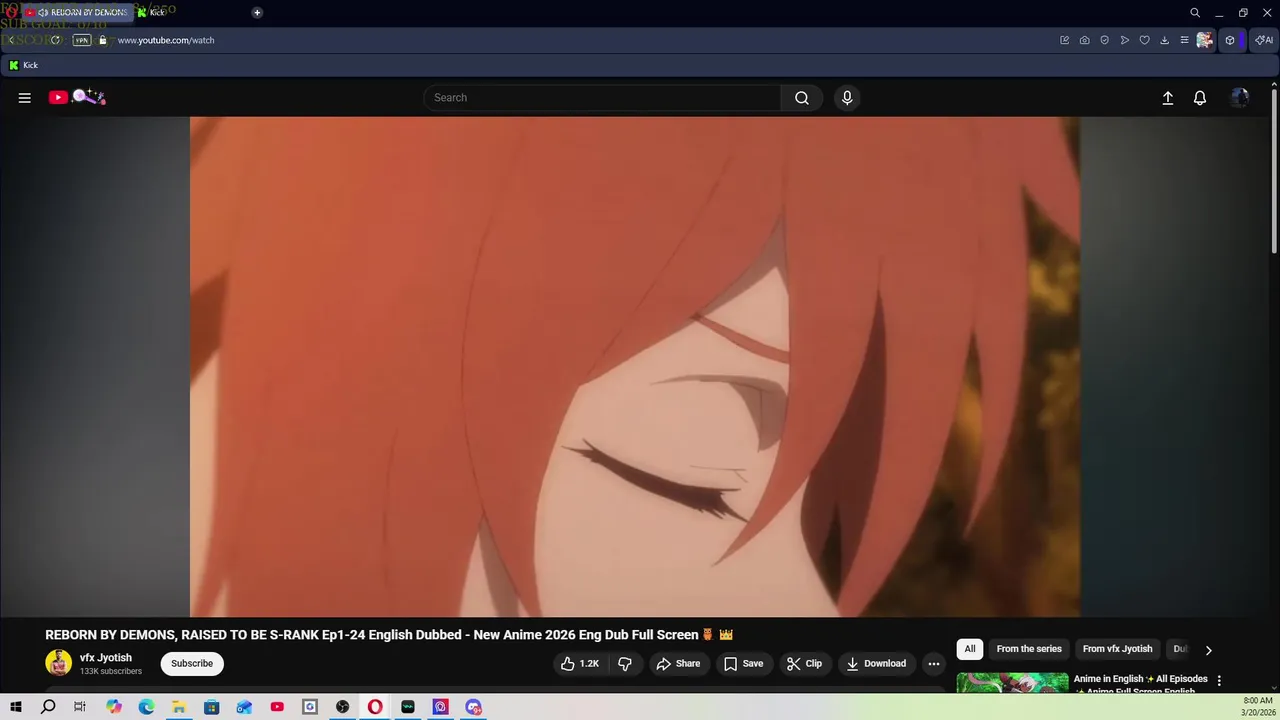The width and height of the screenshot is (1280, 720).
Task: Open the YouTube upload/create icon
Action: click(x=1167, y=98)
